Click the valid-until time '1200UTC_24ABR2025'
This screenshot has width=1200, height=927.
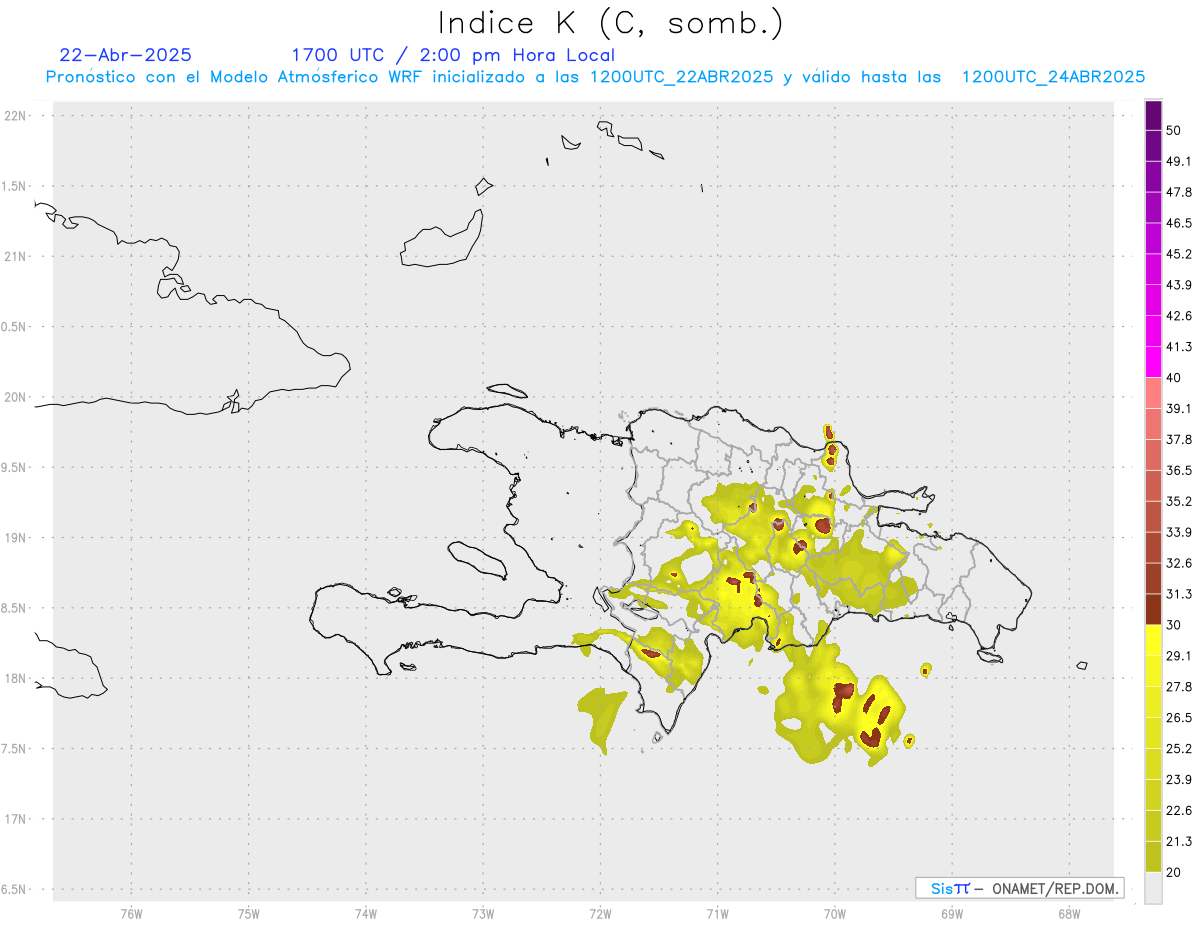click(1053, 77)
